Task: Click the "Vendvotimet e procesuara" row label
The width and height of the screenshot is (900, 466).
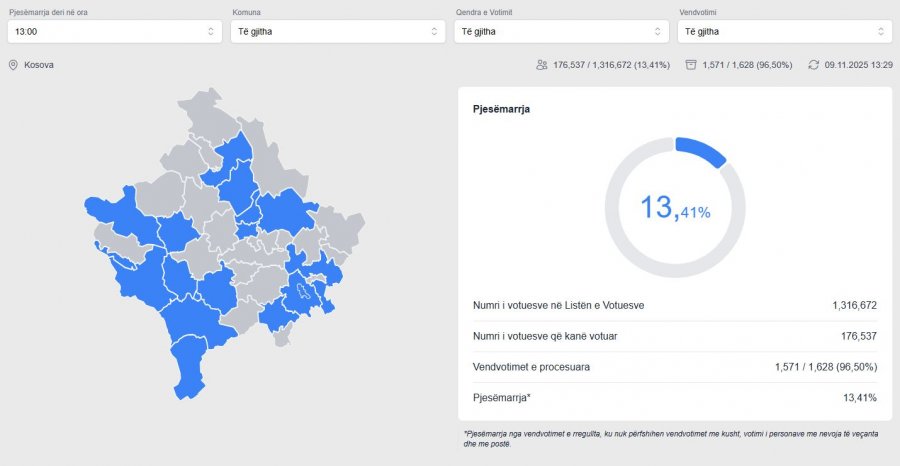Action: 531,367
